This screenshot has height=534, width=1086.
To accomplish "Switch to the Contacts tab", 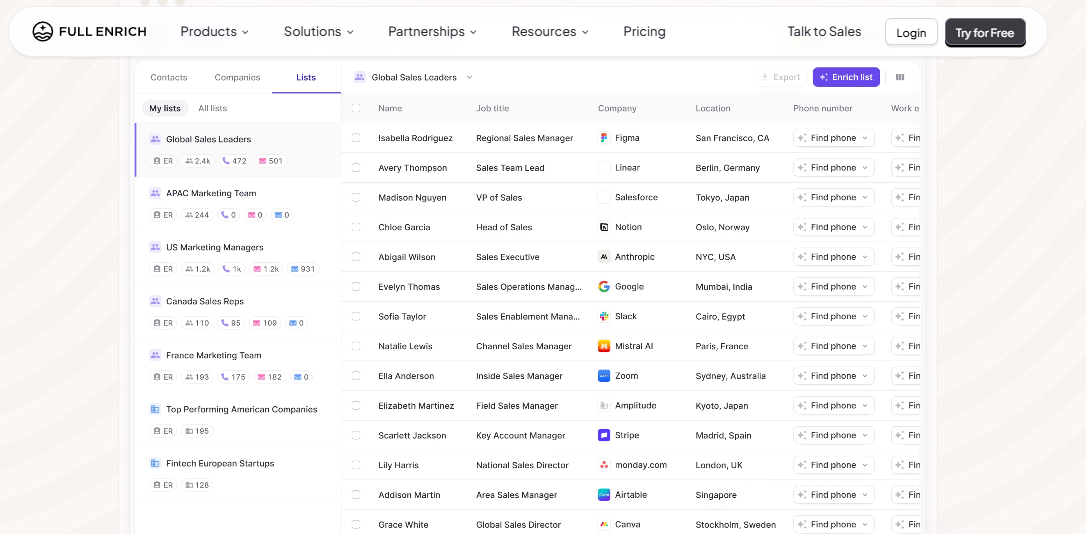I will point(169,77).
